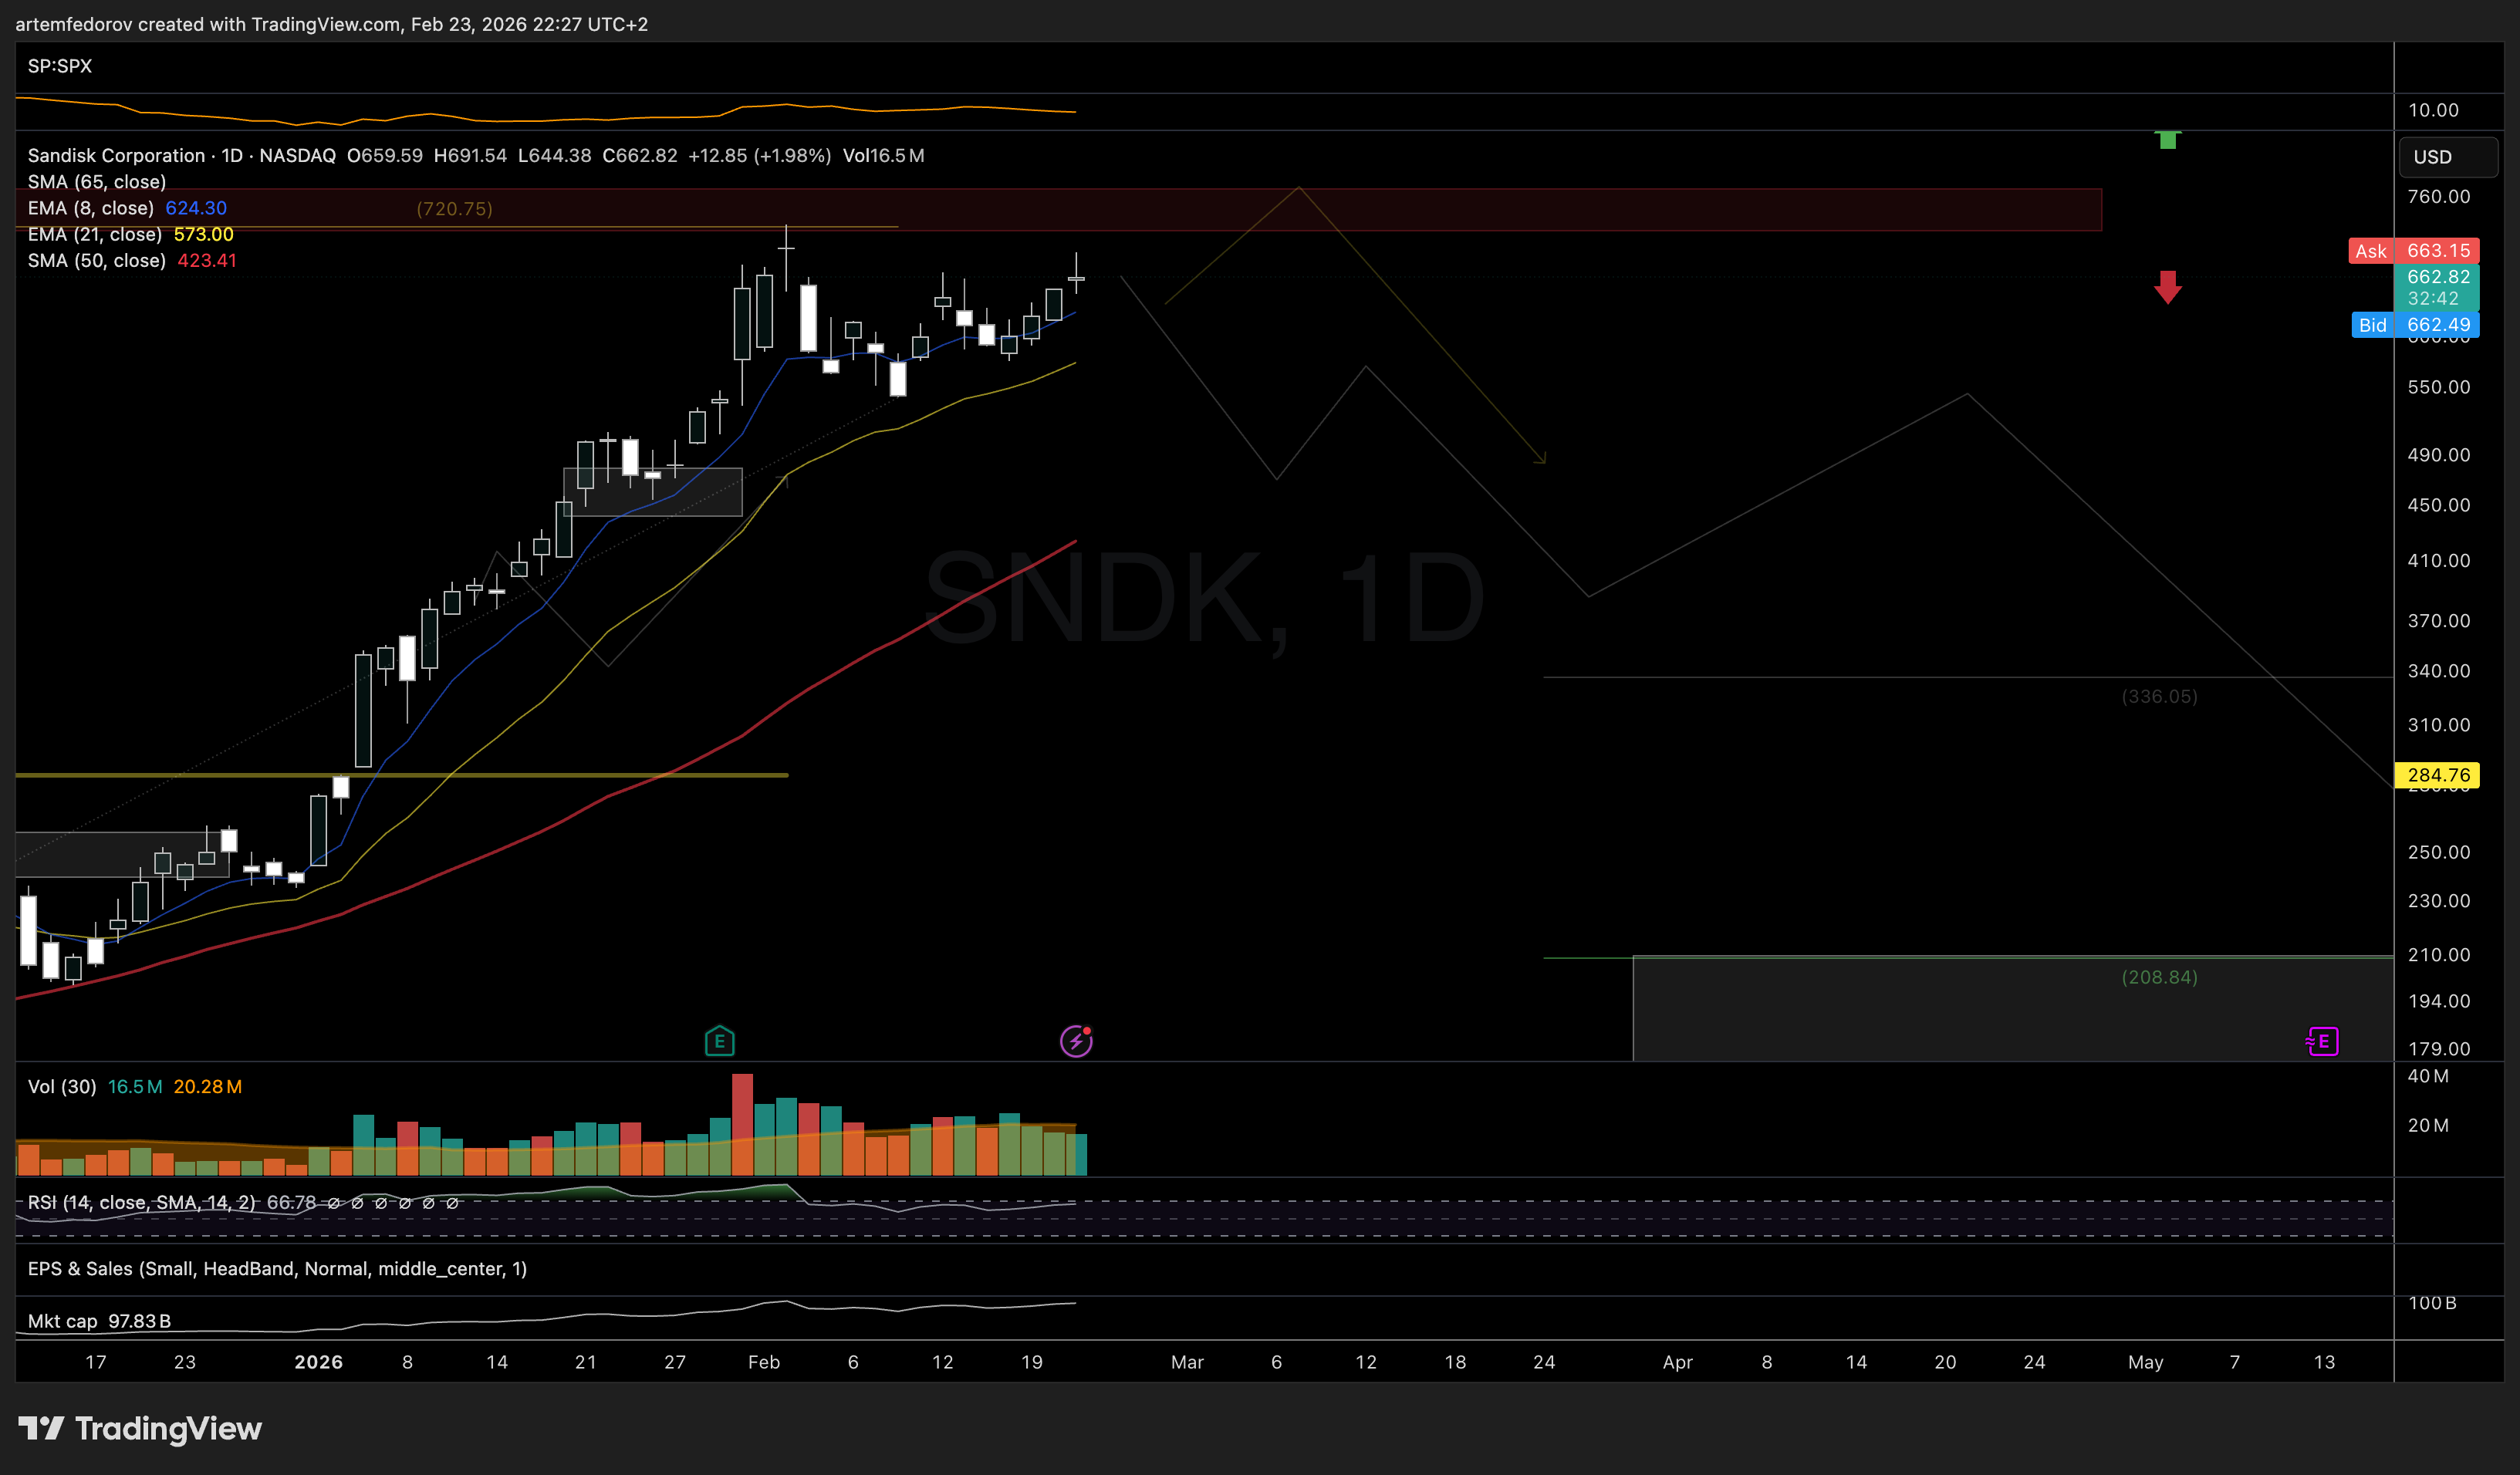Select the (208.84) green line label
2520x1475 pixels.
(2159, 977)
